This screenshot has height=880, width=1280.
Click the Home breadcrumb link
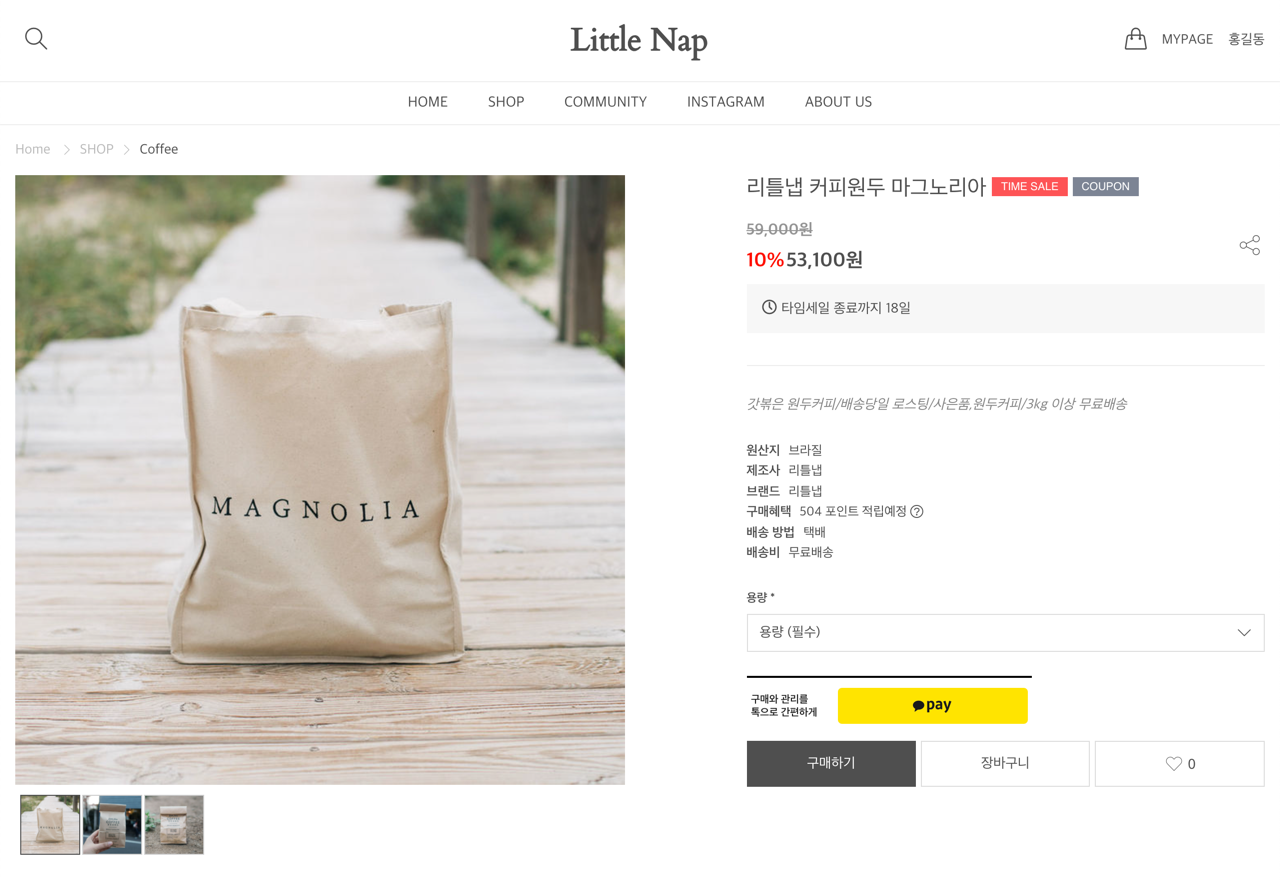click(33, 149)
